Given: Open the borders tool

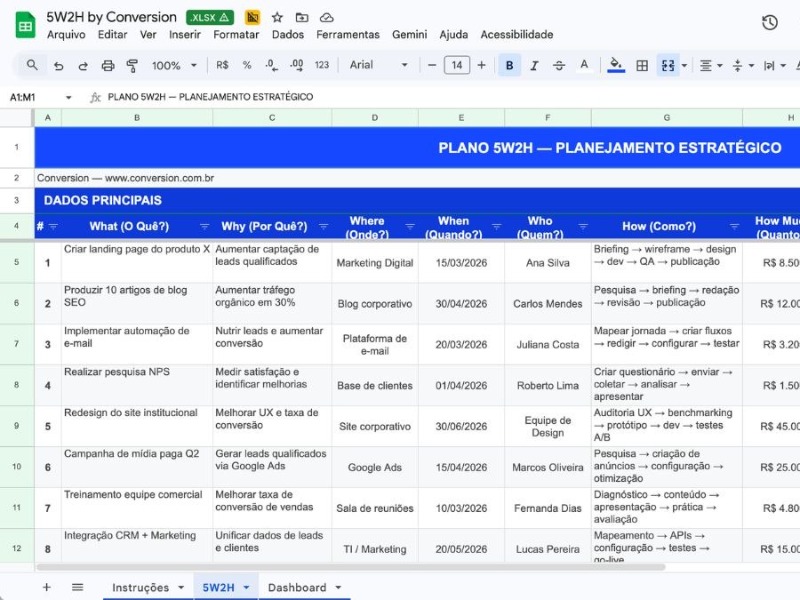Looking at the screenshot, I should click(x=642, y=66).
